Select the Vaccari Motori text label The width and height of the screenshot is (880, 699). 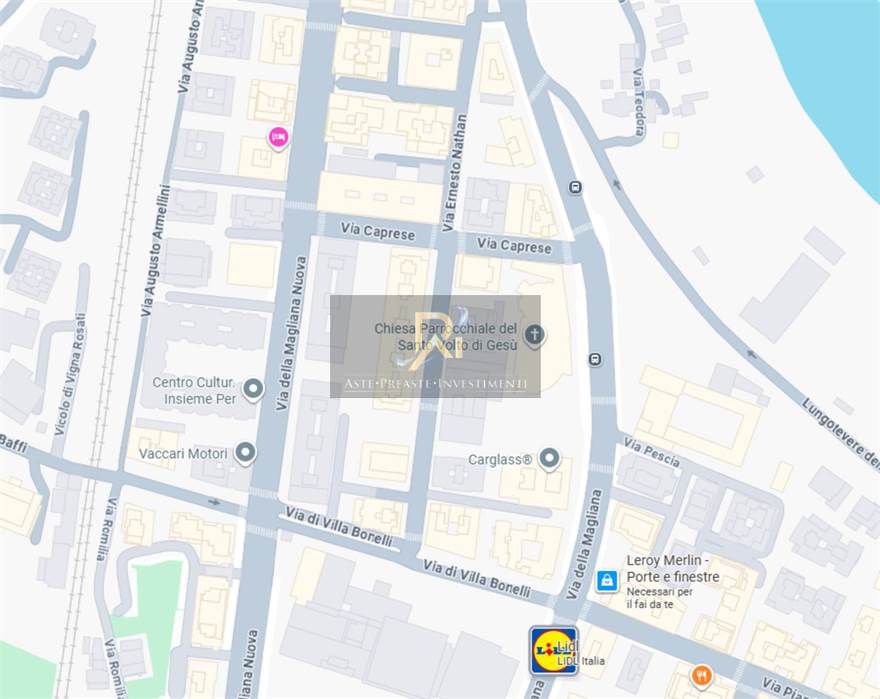tap(183, 454)
